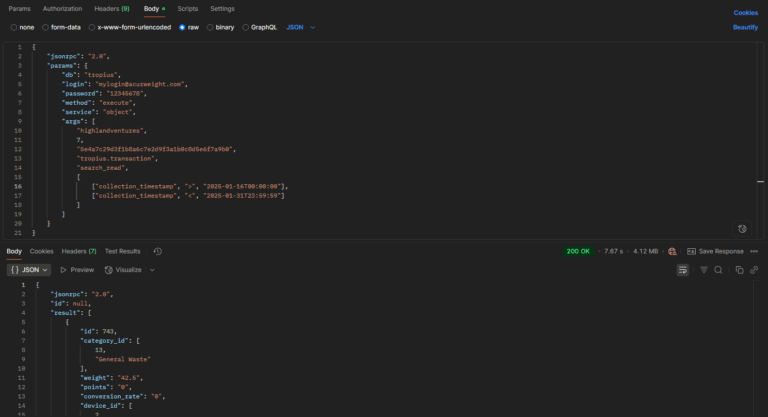The height and width of the screenshot is (417, 768).
Task: Click the "device_id" key in response
Action: pos(100,406)
